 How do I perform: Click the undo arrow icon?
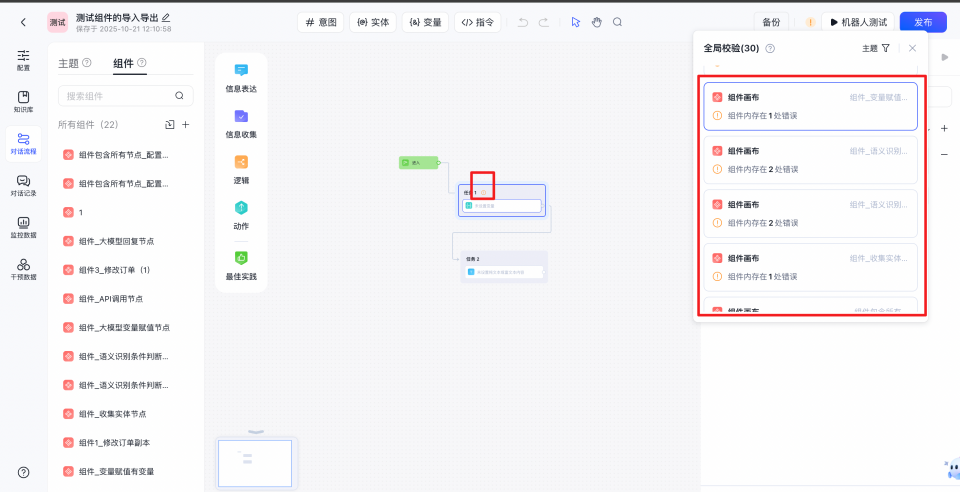coord(522,22)
